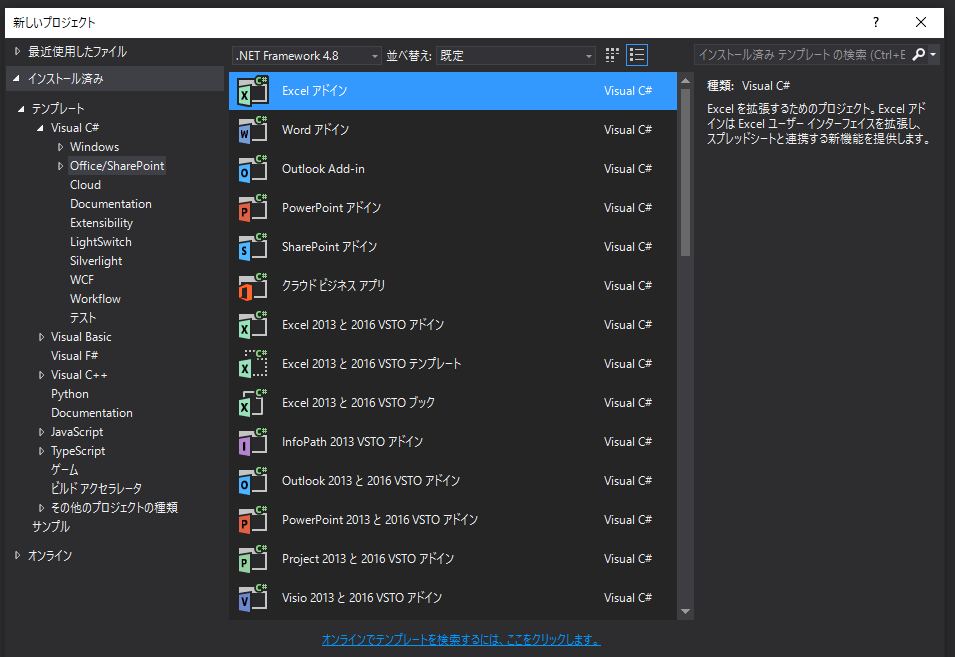Switch to small icons grid view

612,55
